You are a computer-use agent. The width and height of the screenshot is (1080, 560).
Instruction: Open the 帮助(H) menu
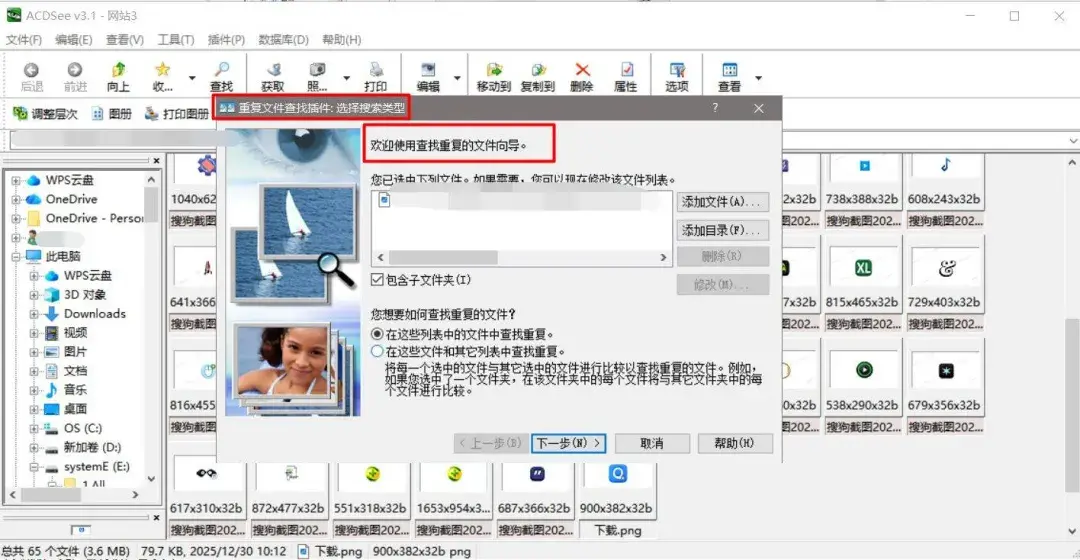[x=342, y=40]
